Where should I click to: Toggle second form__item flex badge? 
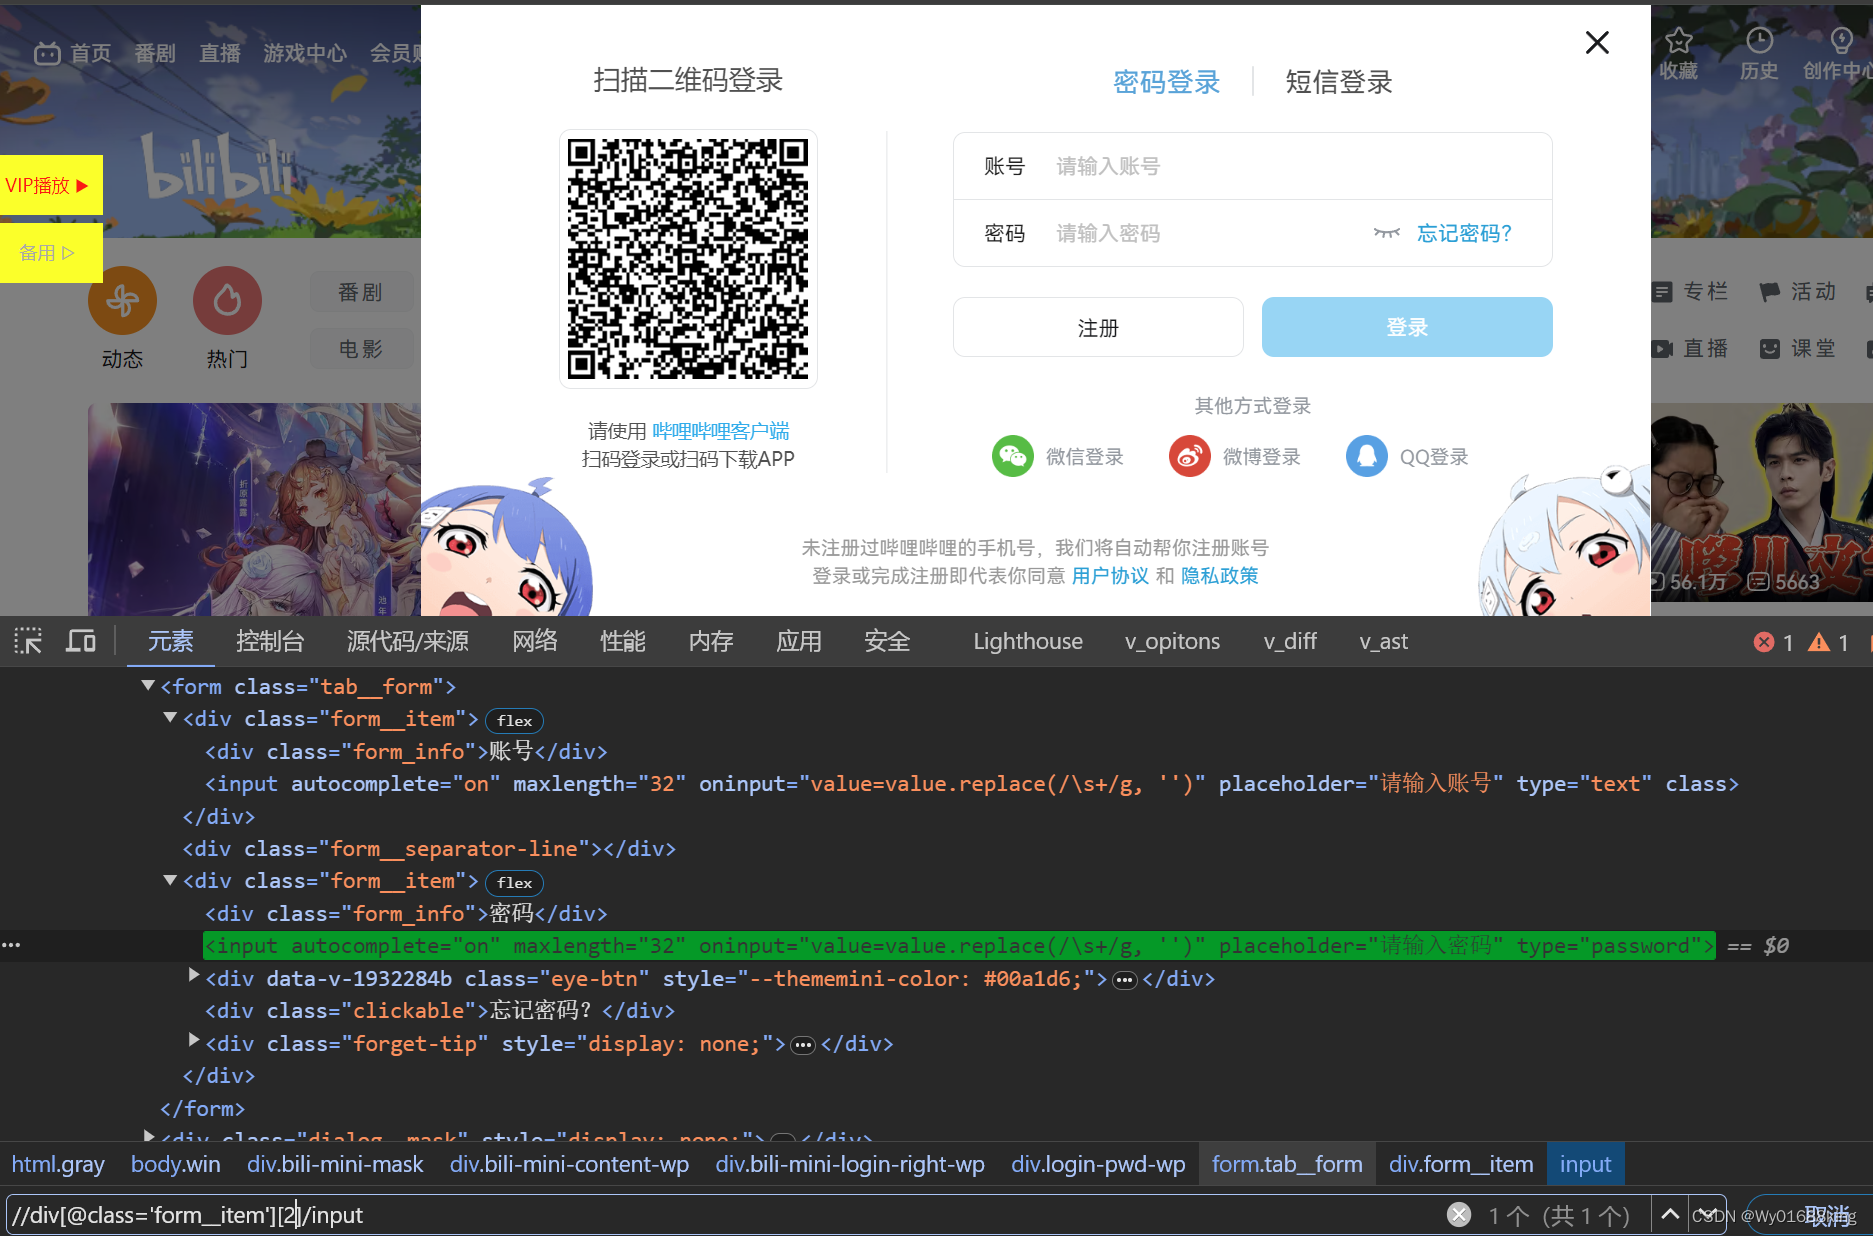514,883
